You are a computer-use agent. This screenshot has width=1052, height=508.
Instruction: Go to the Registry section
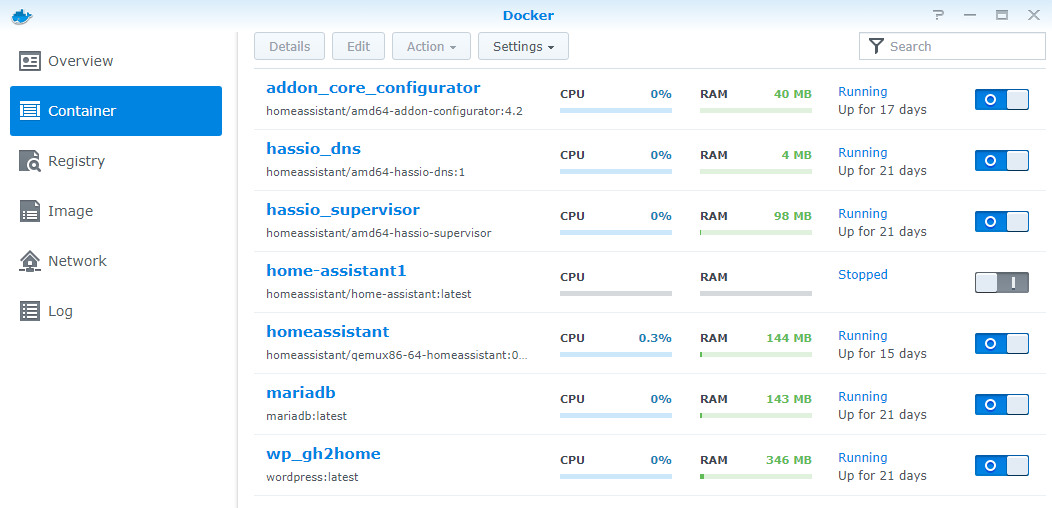tap(116, 161)
